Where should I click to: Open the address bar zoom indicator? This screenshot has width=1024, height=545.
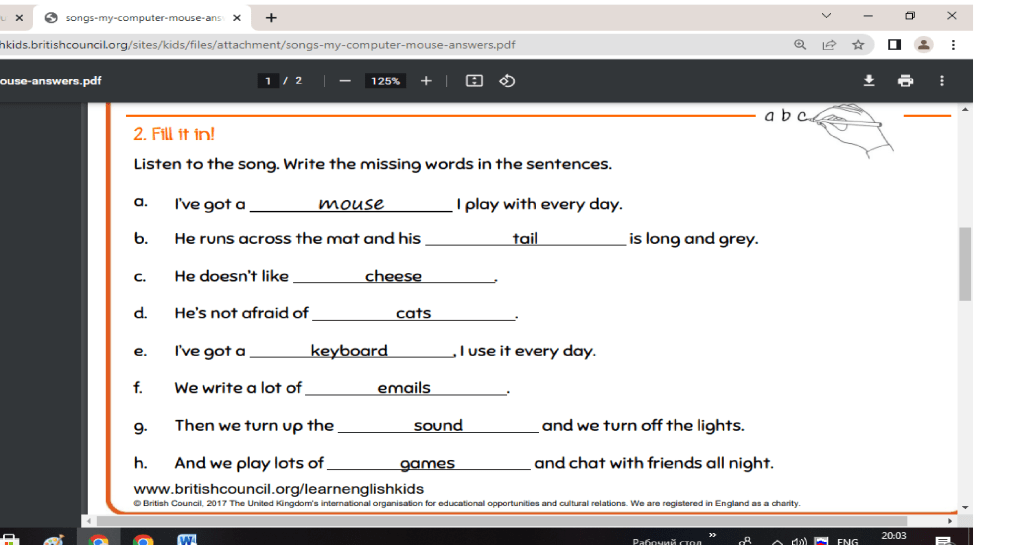(x=800, y=45)
